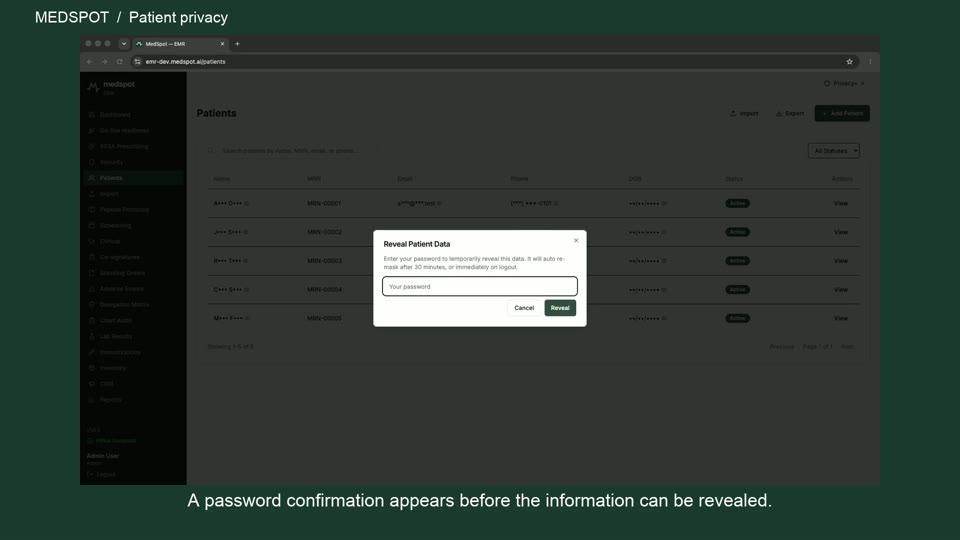Viewport: 960px width, 540px height.
Task: Open a new browser tab with plus
Action: (238, 43)
